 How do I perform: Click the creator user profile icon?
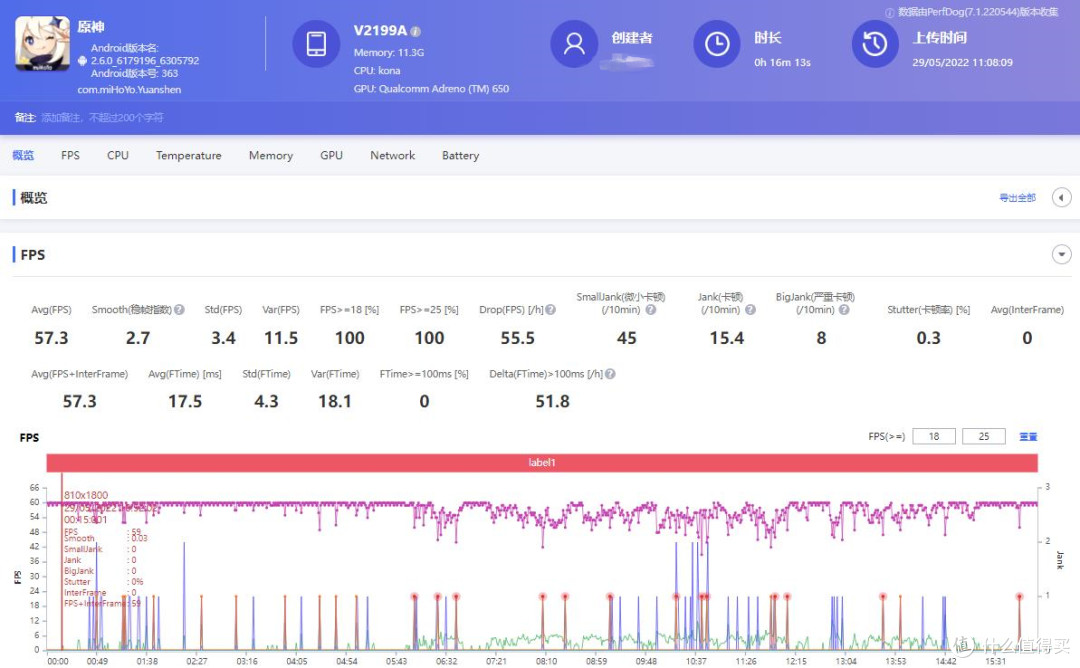(x=574, y=43)
